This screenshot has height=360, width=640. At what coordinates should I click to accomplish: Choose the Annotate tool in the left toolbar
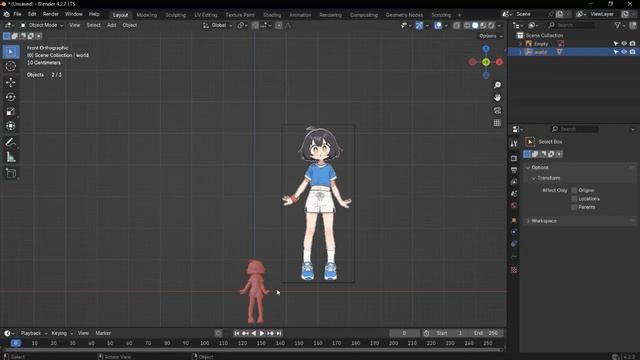(11, 142)
